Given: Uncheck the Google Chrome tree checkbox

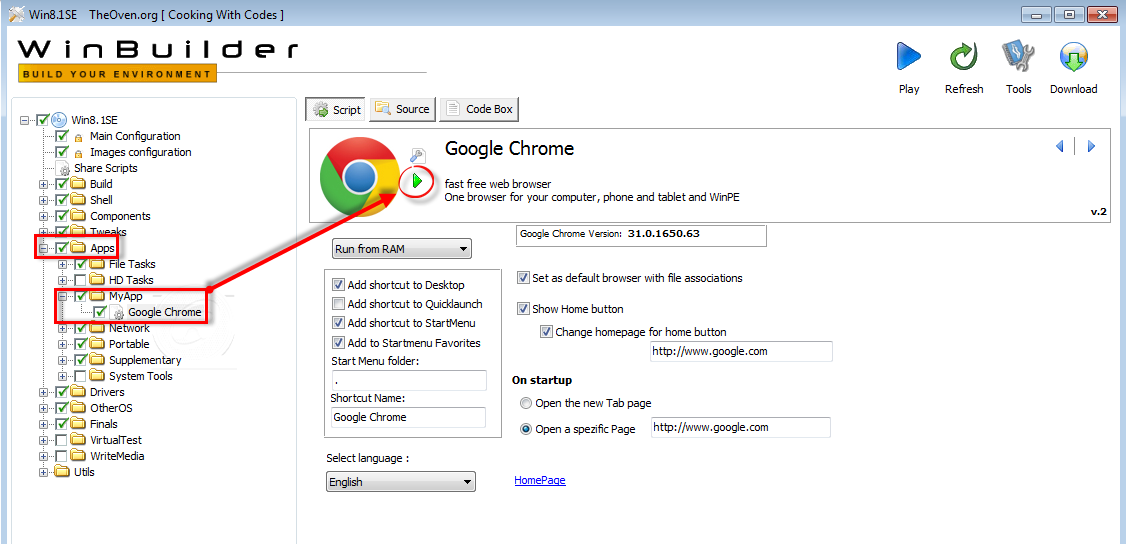Looking at the screenshot, I should tap(100, 312).
